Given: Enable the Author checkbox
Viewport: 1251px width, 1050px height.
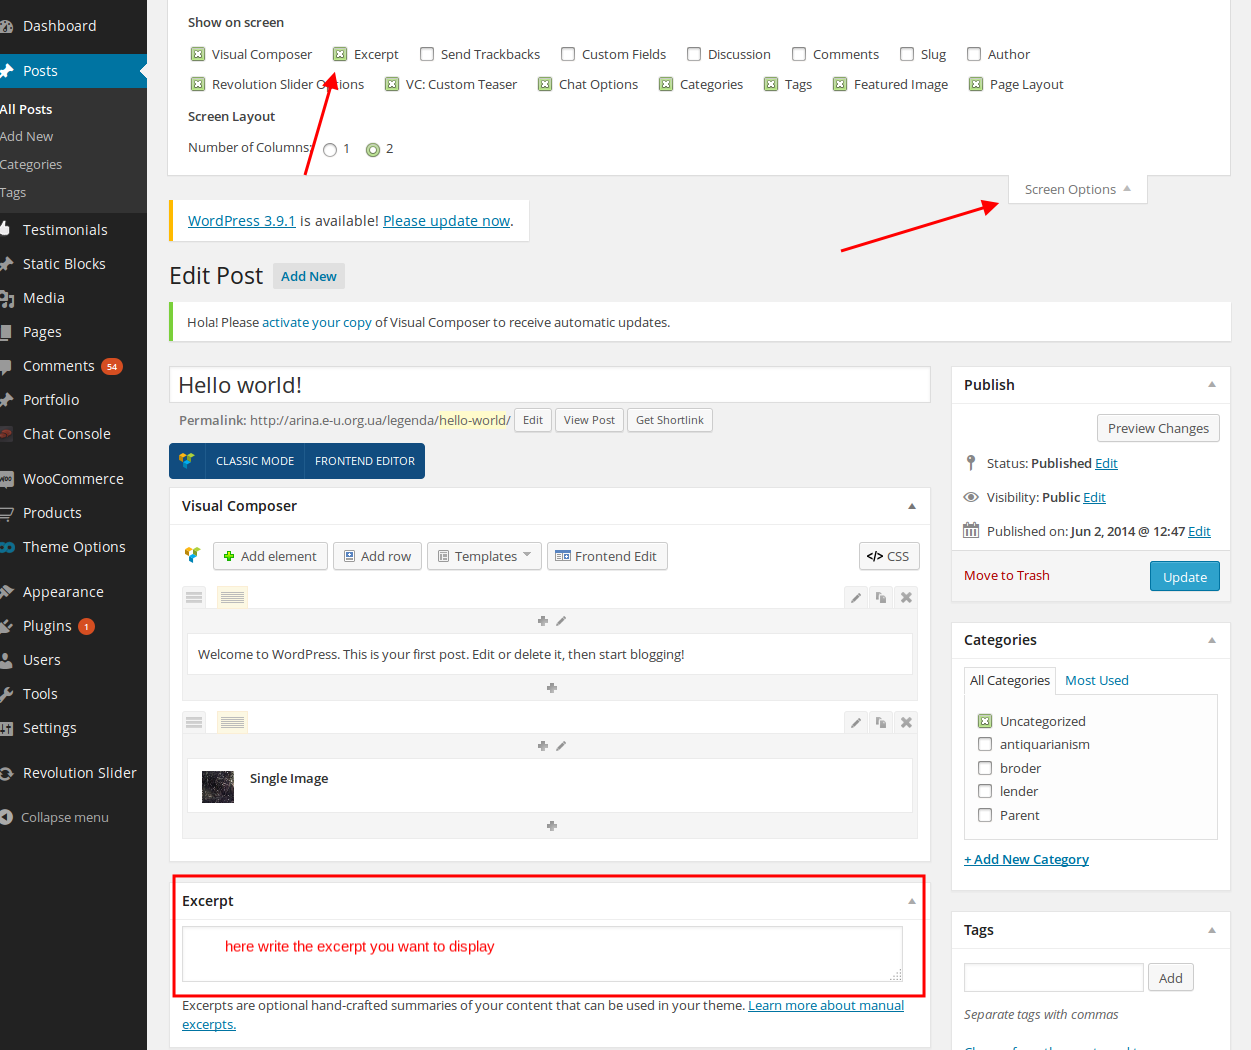Looking at the screenshot, I should tap(974, 54).
